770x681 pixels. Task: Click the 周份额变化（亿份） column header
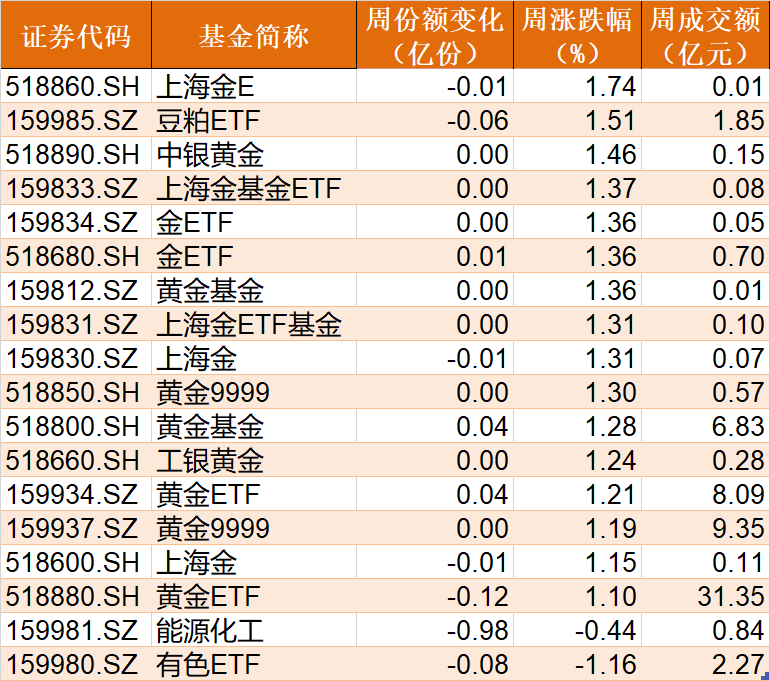pos(435,34)
